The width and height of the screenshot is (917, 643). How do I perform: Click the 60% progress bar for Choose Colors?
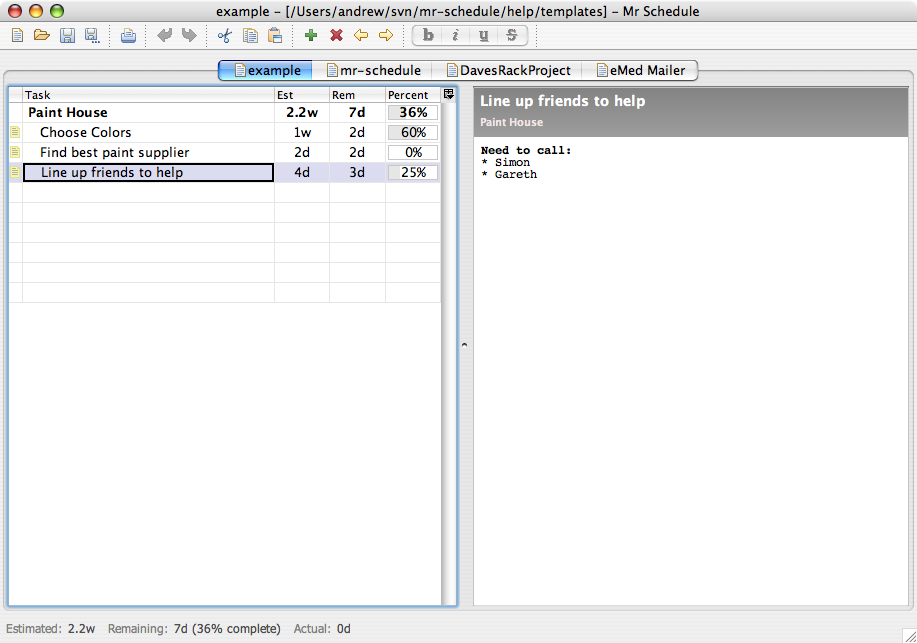click(x=412, y=132)
